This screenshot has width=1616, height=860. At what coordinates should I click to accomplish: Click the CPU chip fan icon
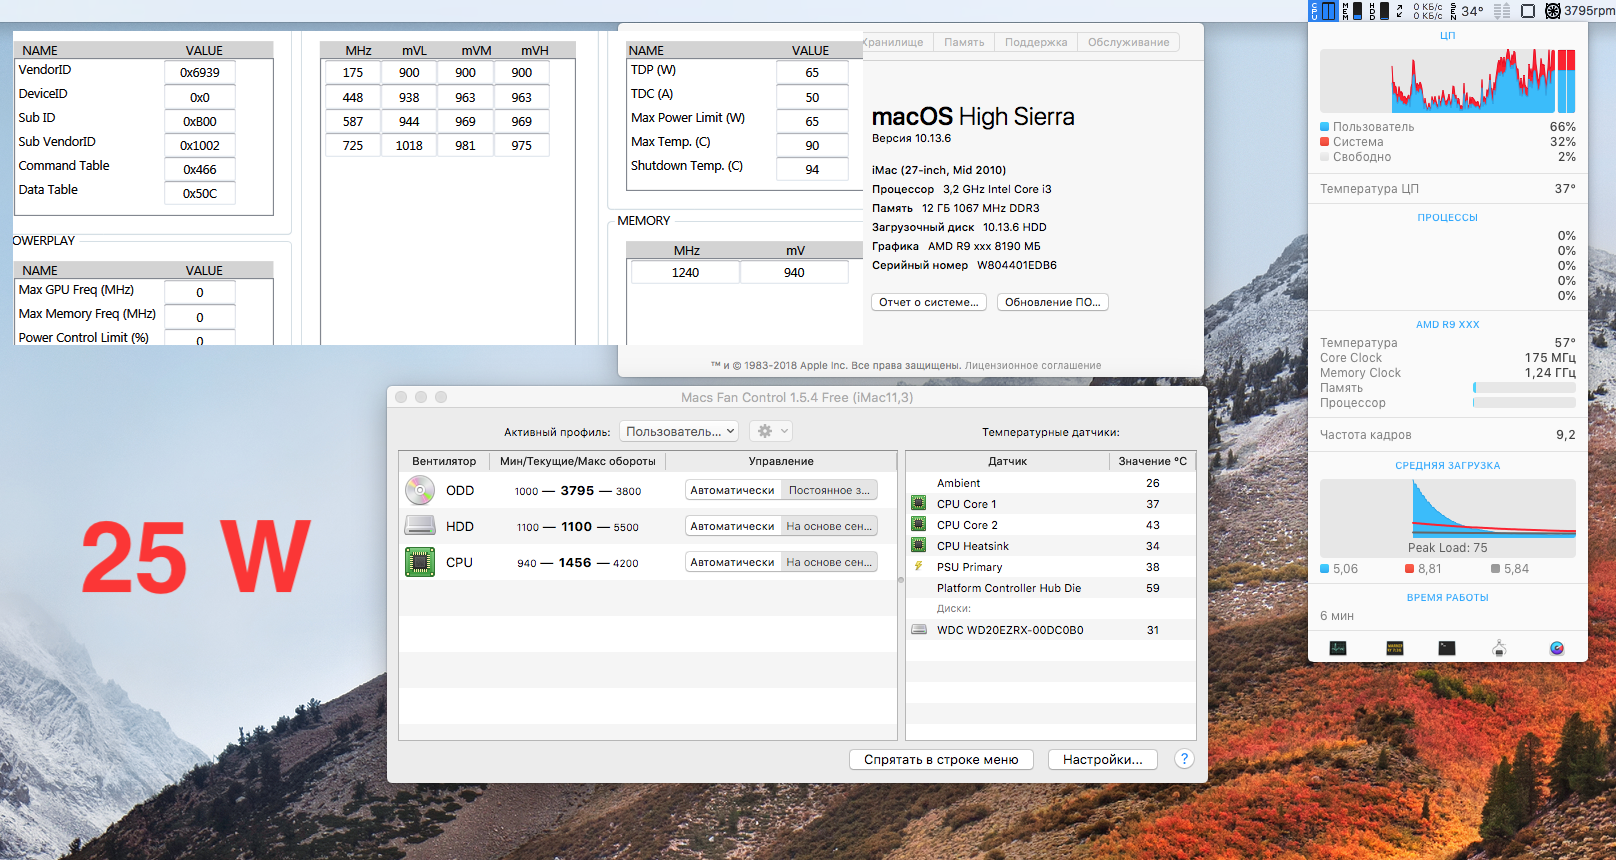point(420,562)
